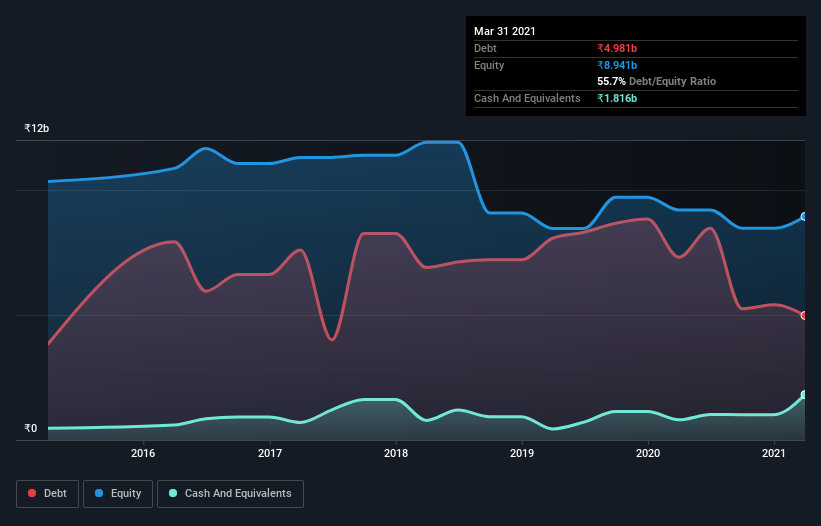Click the blue dot in Equity legend

[x=99, y=493]
